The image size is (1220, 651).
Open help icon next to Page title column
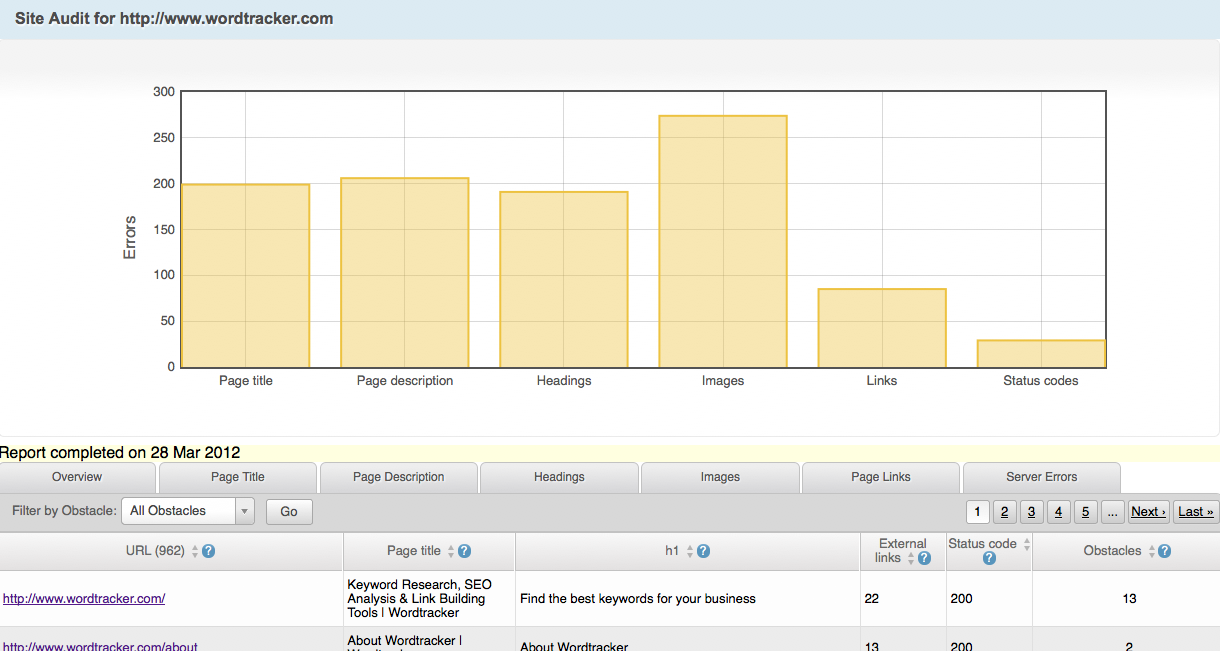point(464,551)
